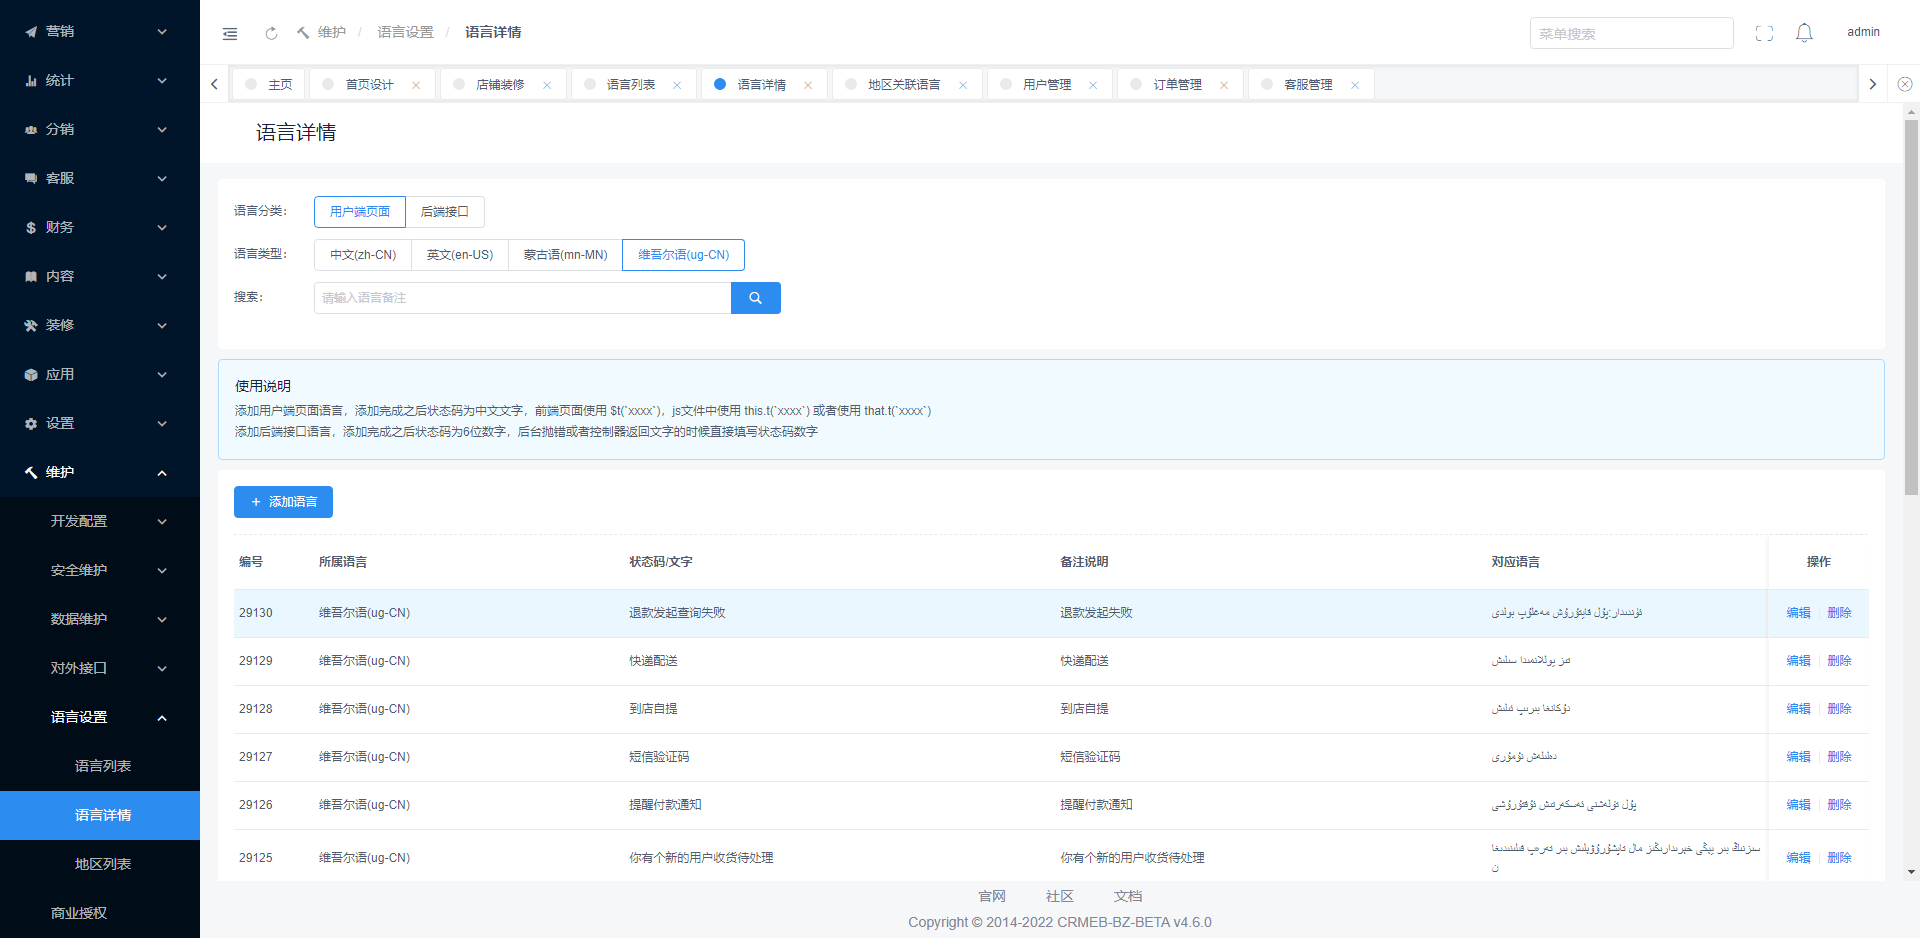Select 后端接口 language category
The image size is (1920, 938).
click(445, 212)
